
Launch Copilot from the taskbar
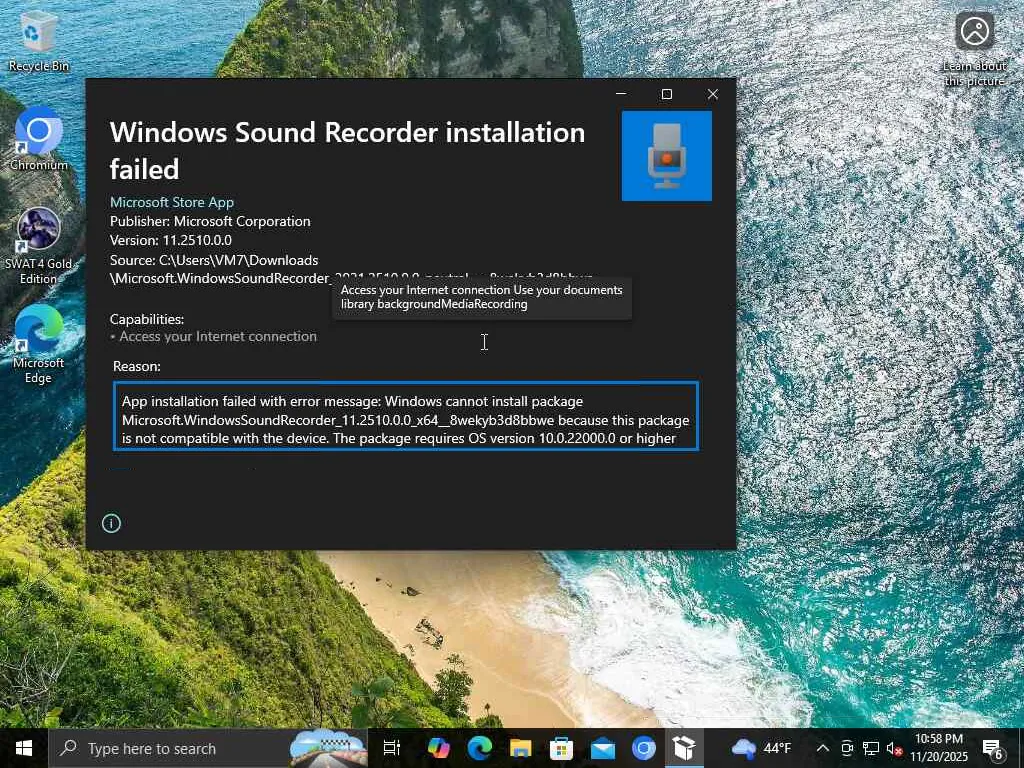[x=438, y=748]
